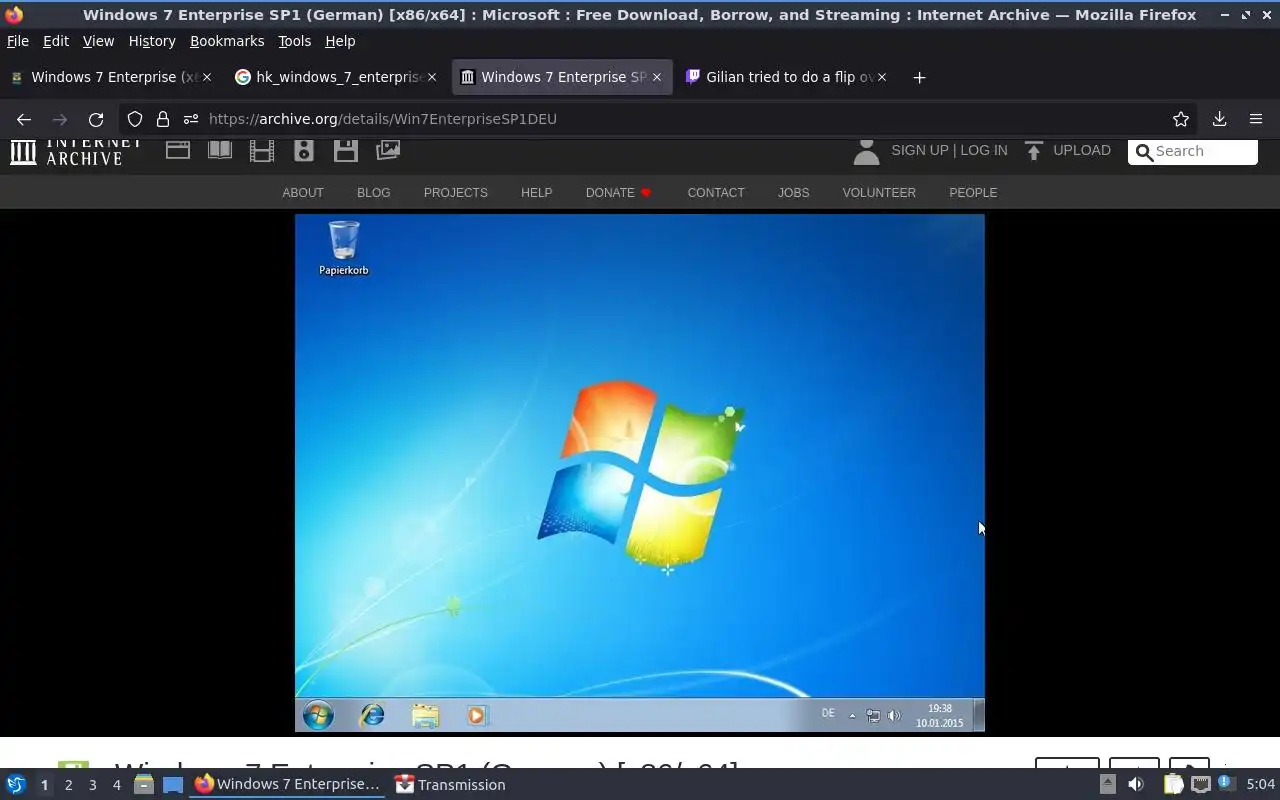Bookmark this page with the star
The height and width of the screenshot is (800, 1280).
coord(1181,119)
